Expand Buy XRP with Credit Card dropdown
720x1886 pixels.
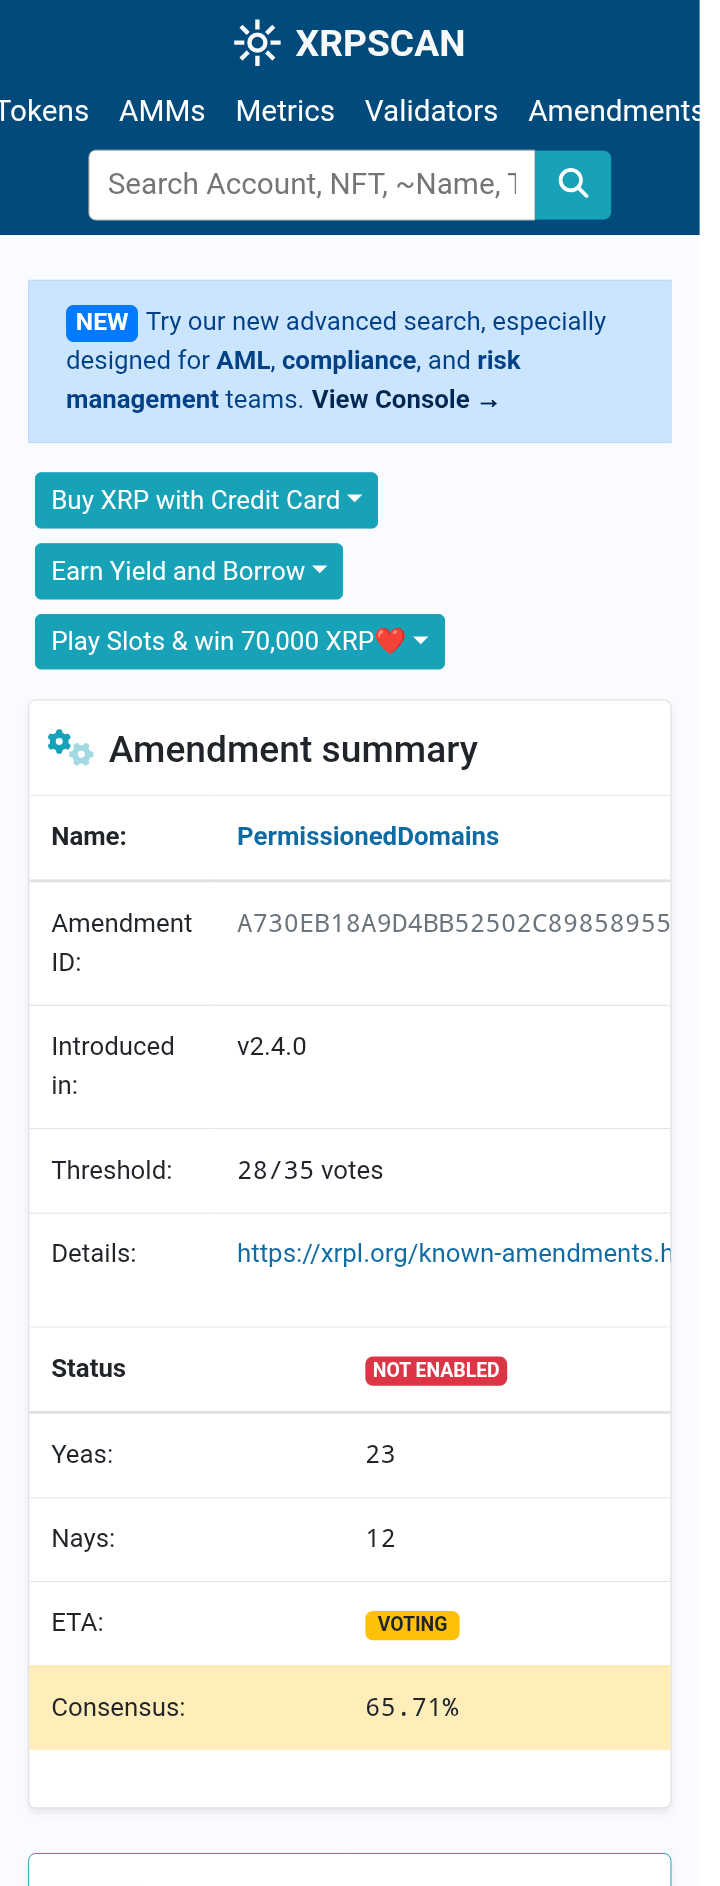[206, 500]
